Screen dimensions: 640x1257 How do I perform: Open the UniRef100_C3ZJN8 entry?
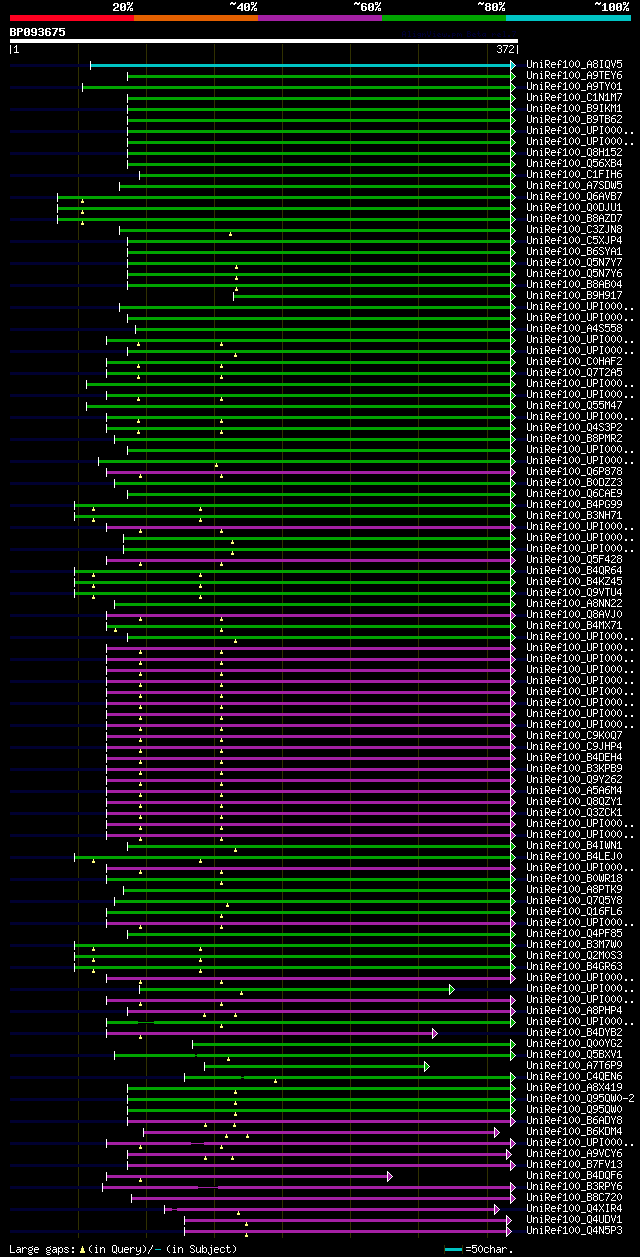pyautogui.click(x=574, y=229)
